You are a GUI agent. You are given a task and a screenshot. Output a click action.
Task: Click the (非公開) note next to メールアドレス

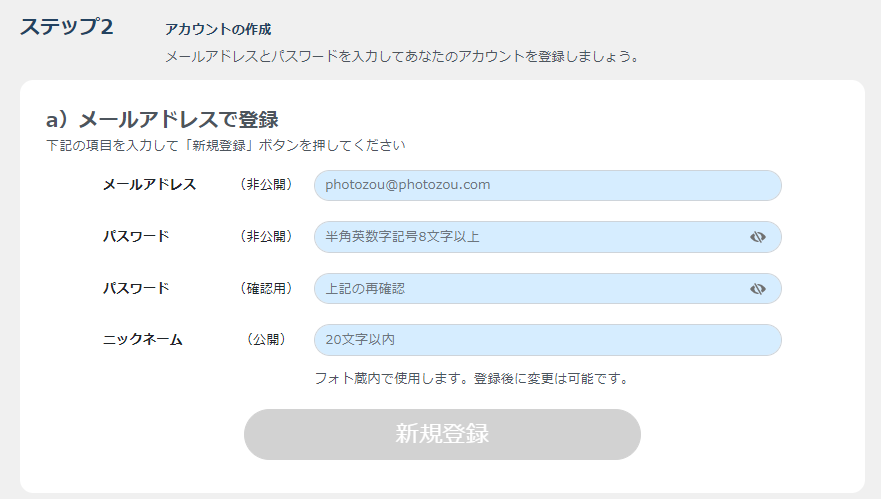tap(266, 184)
